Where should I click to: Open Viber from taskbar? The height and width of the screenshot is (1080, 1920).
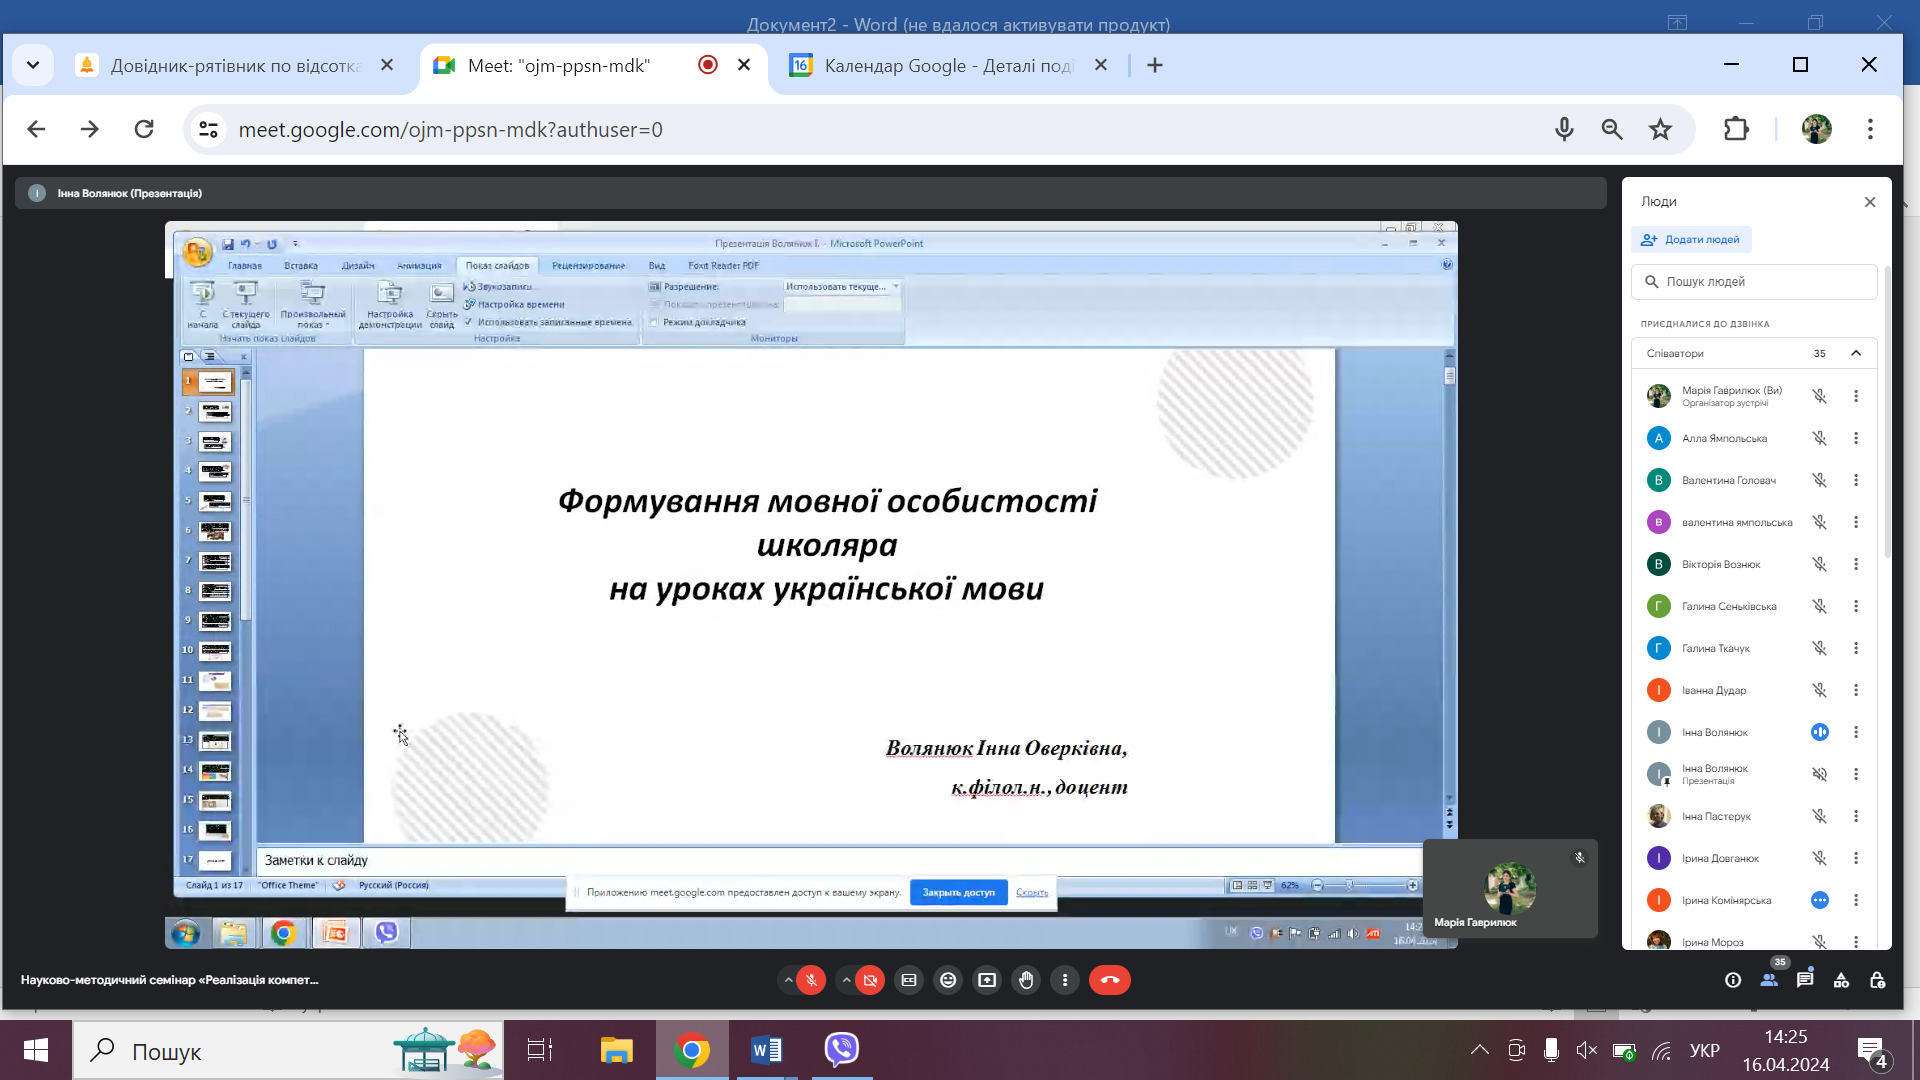pos(842,1050)
